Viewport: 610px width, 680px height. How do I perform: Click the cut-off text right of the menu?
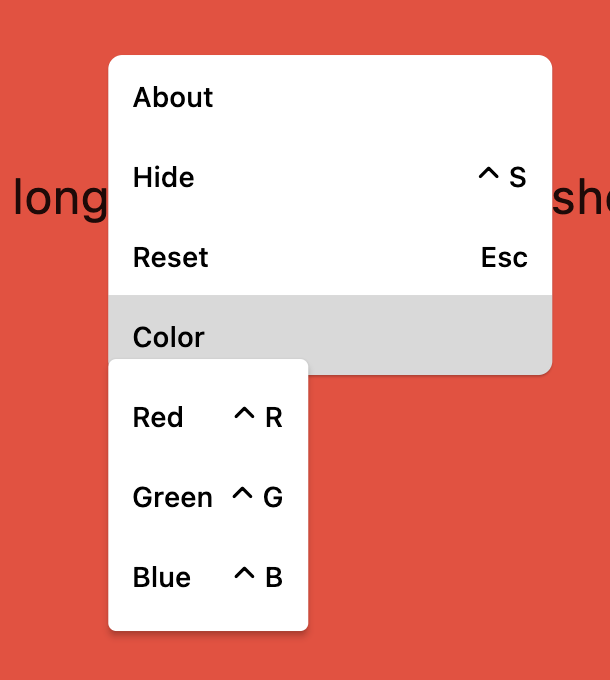[581, 200]
